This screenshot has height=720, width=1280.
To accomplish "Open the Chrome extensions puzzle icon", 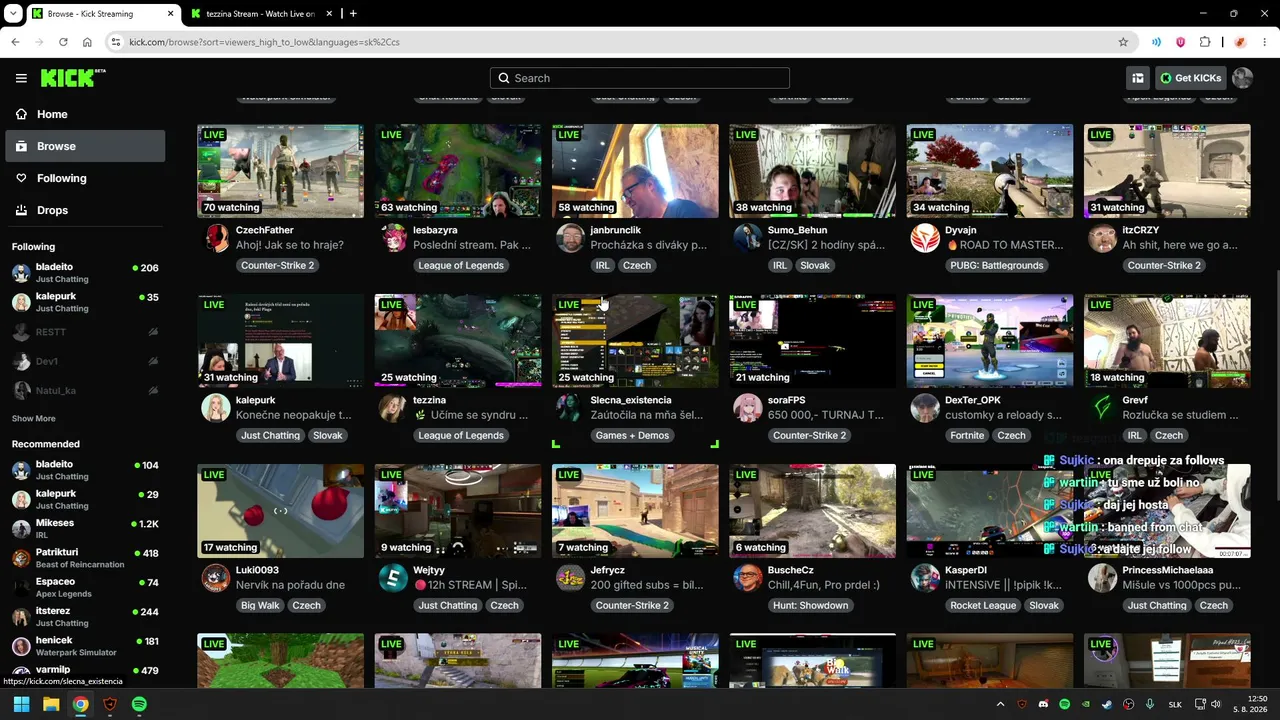I will pos(1205,42).
